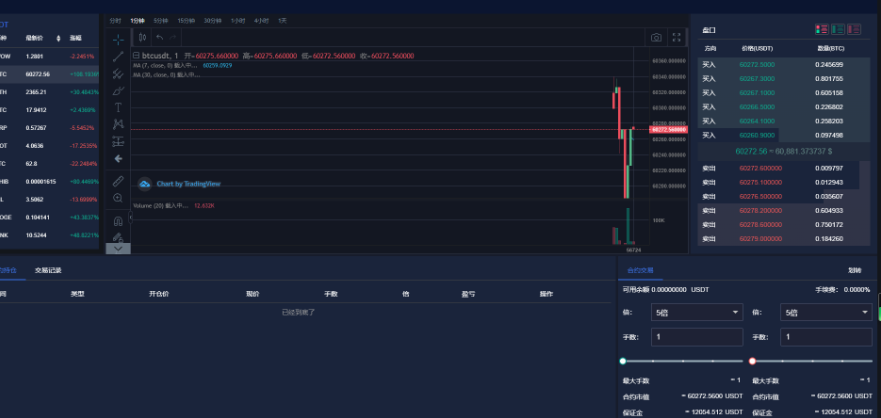Screen dimensions: 881x418
Task: Take a chart snapshot with camera icon
Action: (x=656, y=38)
